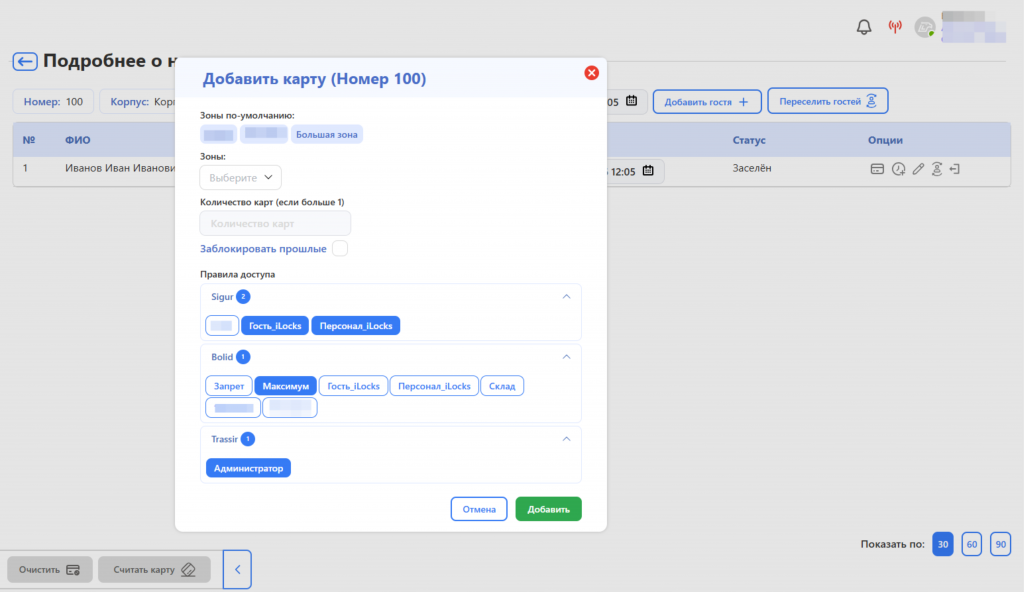Select the Bolid 'Гость_iLocks' rule
1024x592 pixels.
pyautogui.click(x=353, y=386)
